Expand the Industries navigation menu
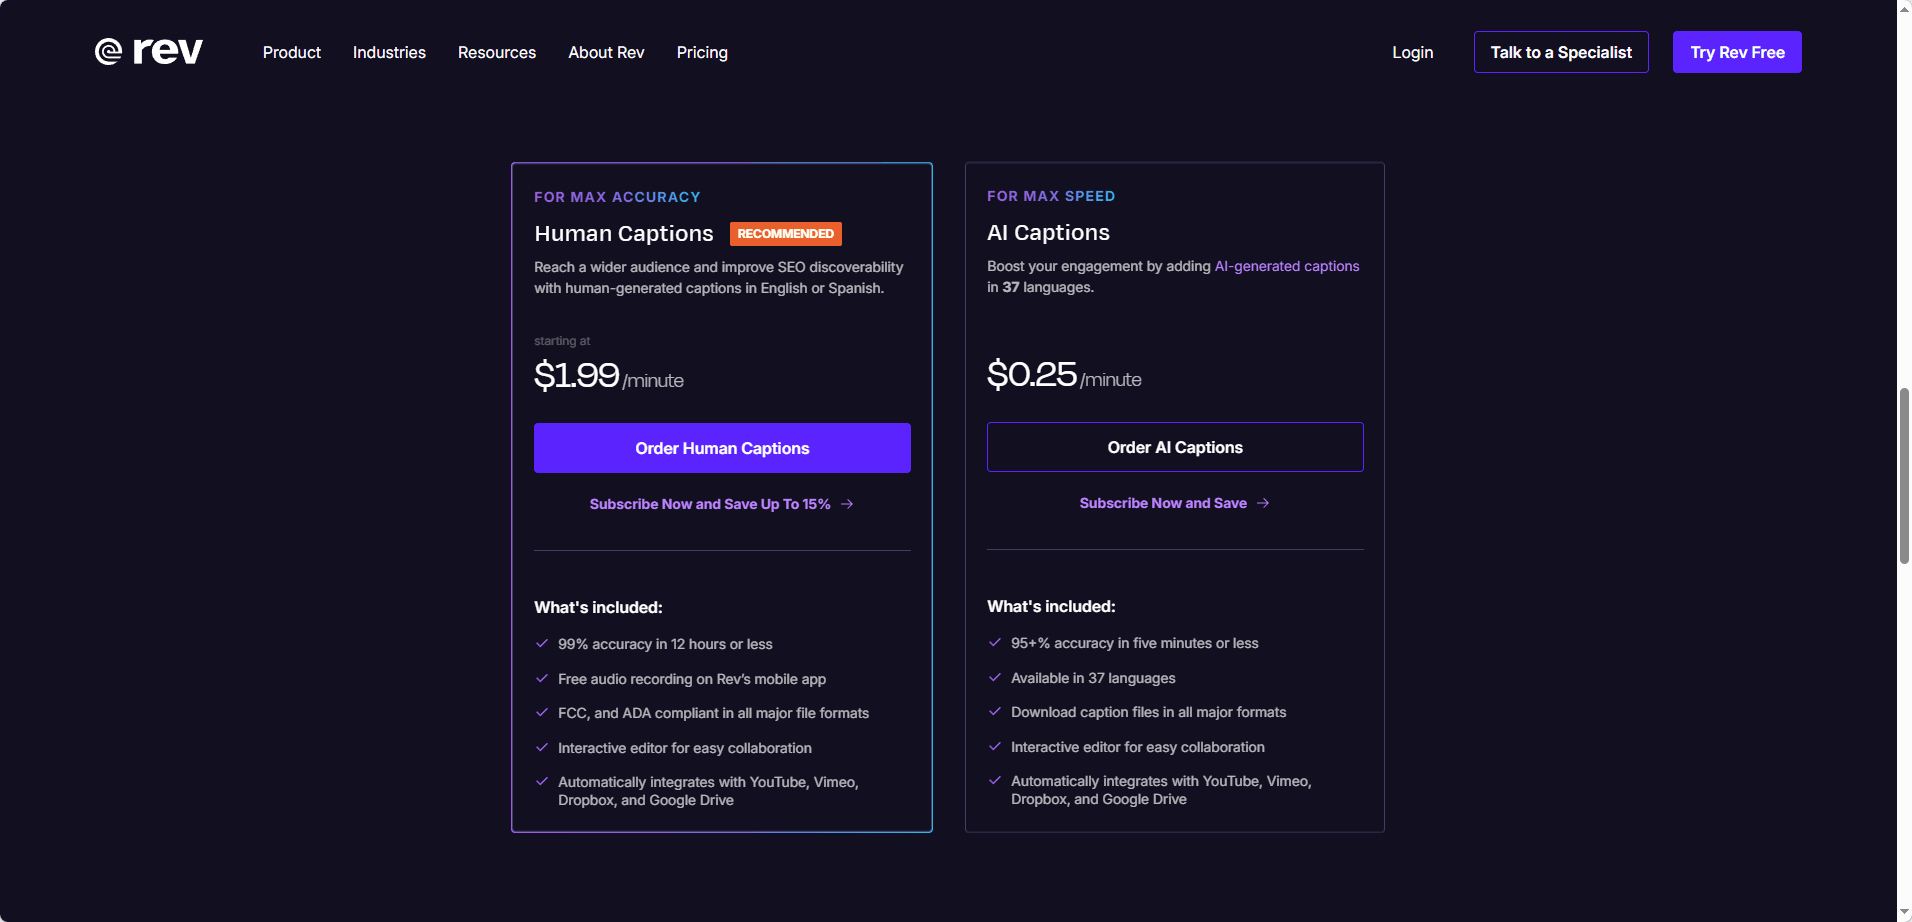1912x922 pixels. (x=389, y=52)
